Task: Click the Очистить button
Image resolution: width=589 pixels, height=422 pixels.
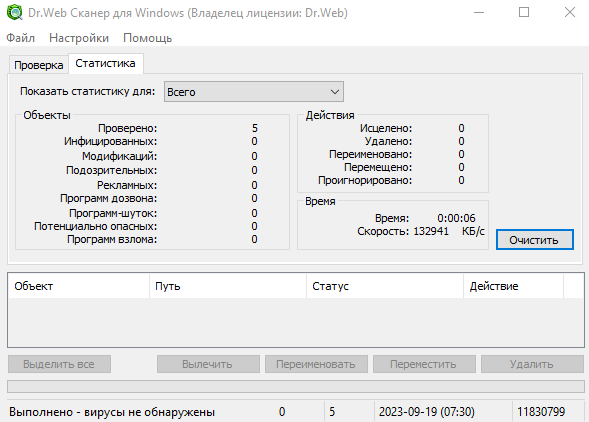Action: 535,240
